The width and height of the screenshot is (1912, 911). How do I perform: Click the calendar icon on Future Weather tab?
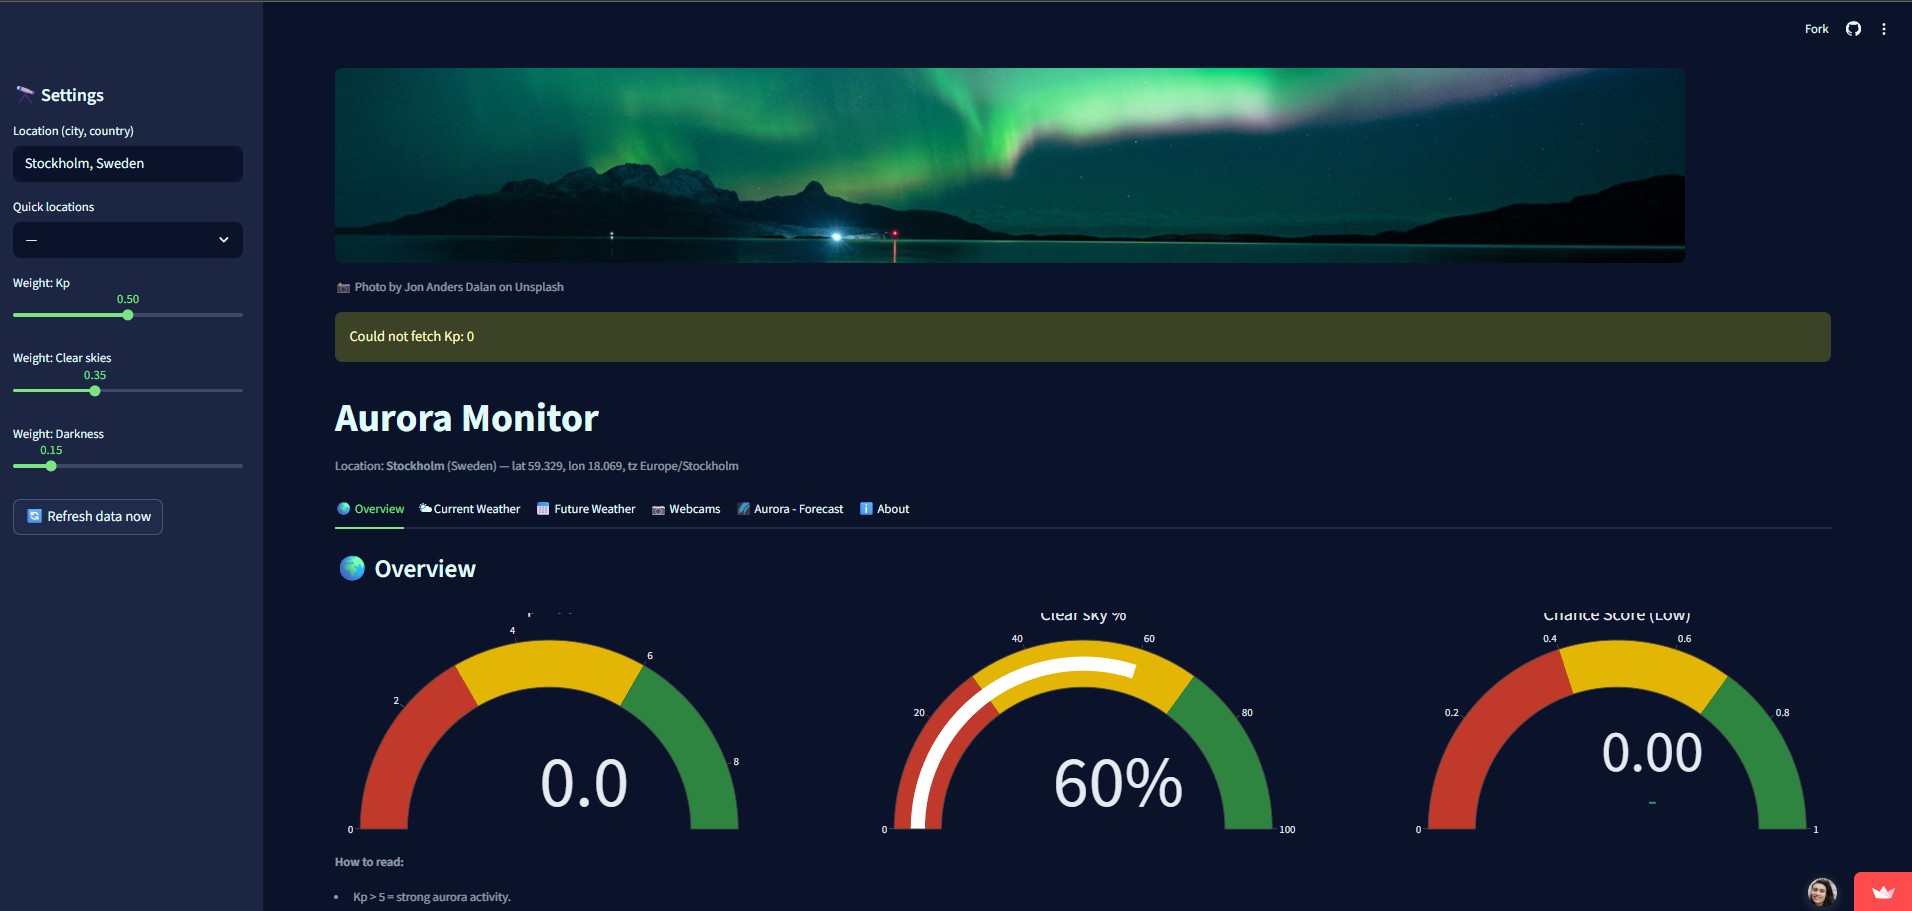tap(543, 509)
